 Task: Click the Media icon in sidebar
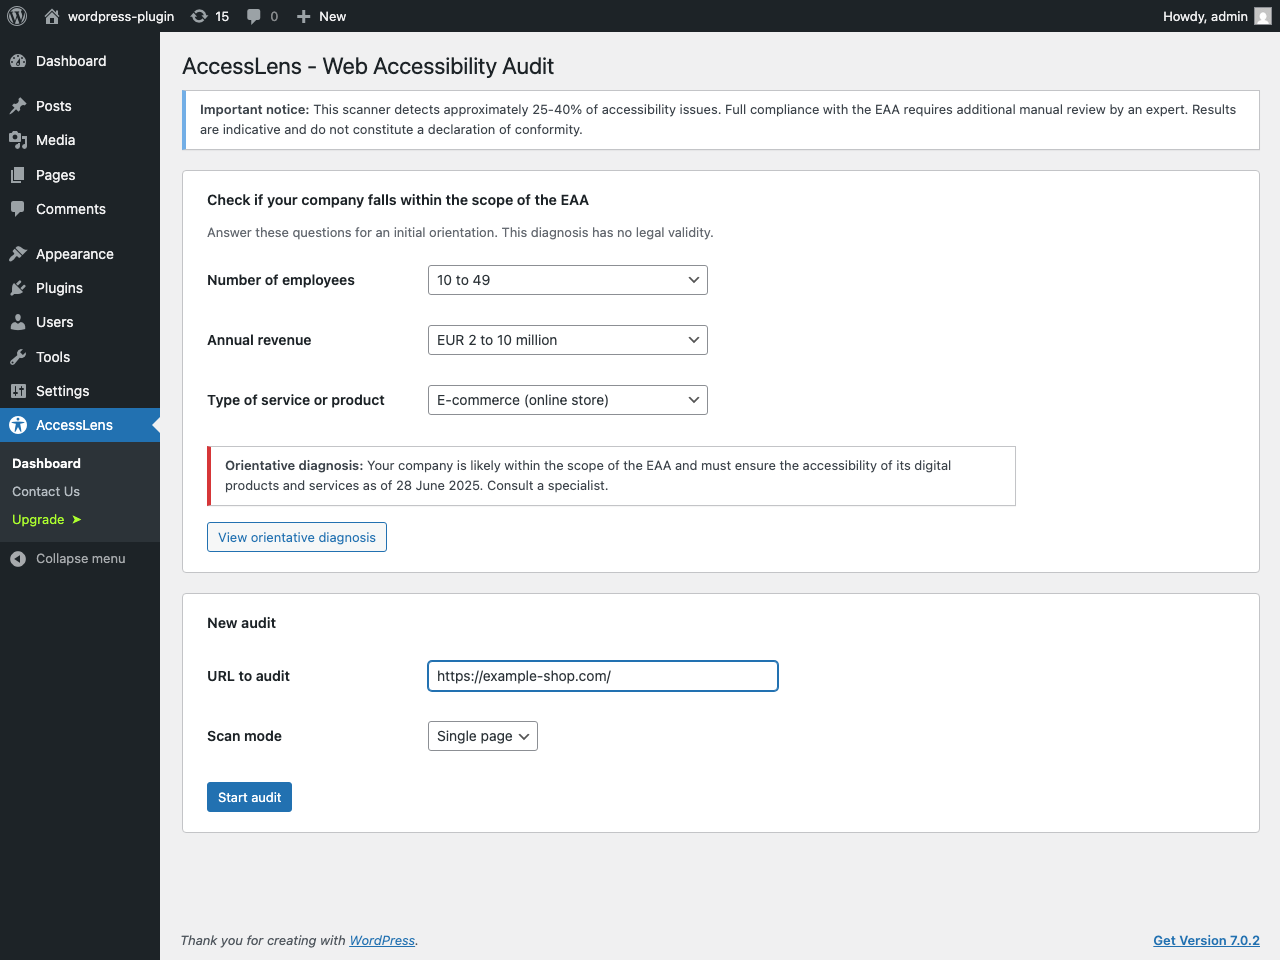tap(18, 140)
